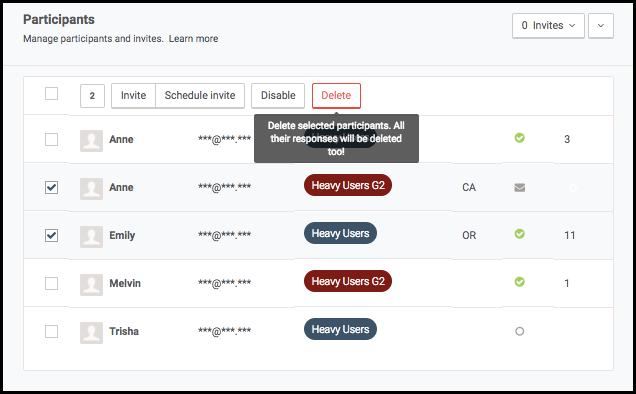Click the Participants heading
The height and width of the screenshot is (394, 636).
pos(59,19)
